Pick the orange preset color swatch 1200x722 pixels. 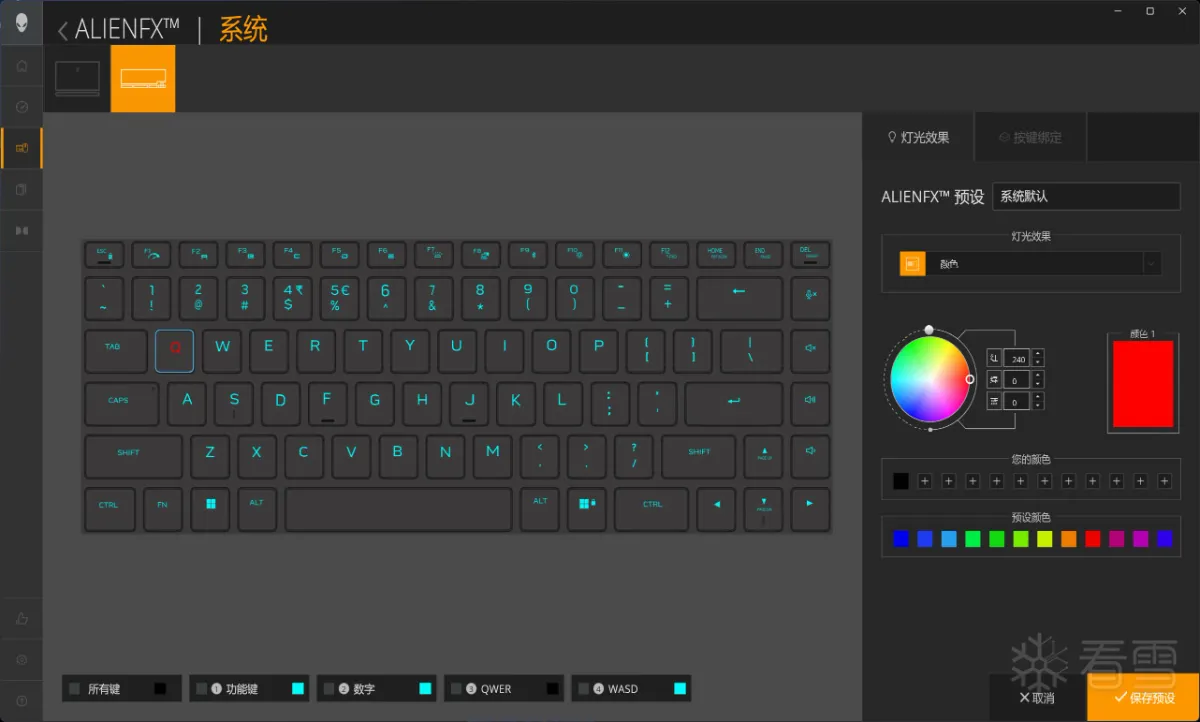point(1069,539)
